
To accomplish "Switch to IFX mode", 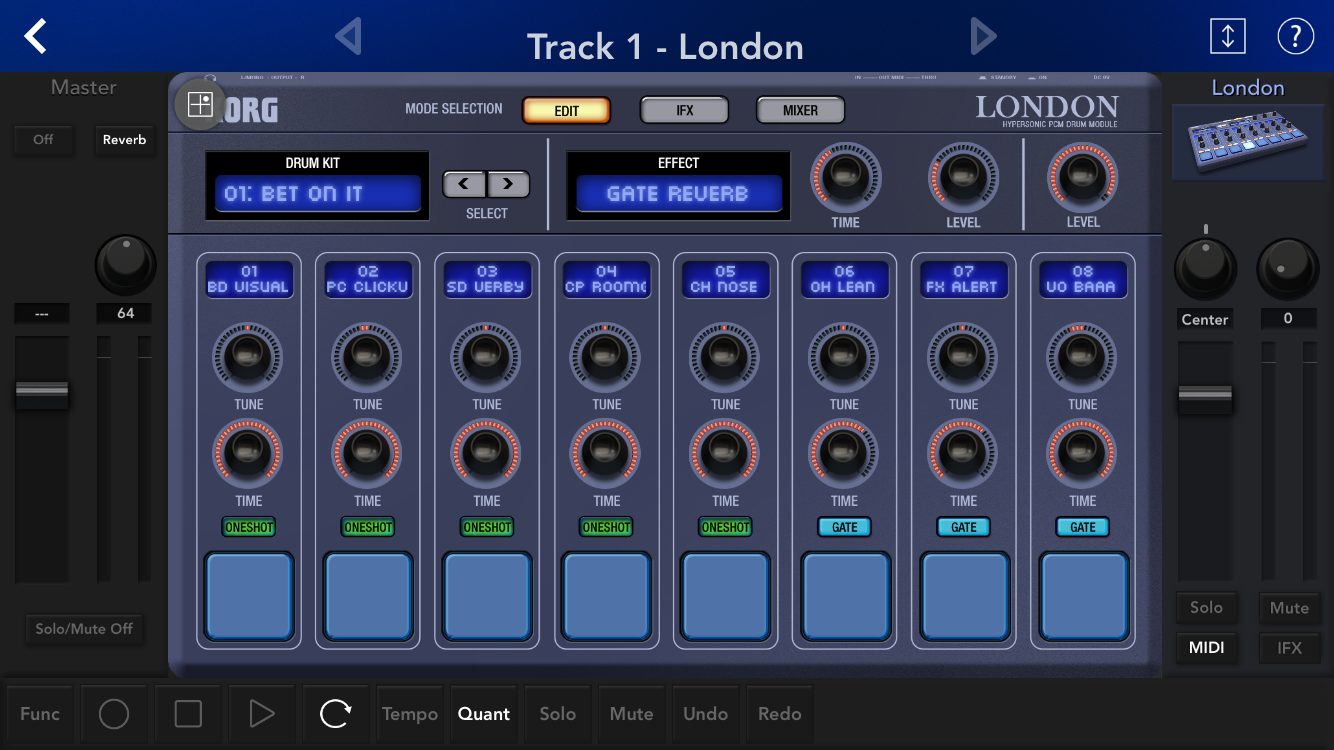I will (684, 110).
